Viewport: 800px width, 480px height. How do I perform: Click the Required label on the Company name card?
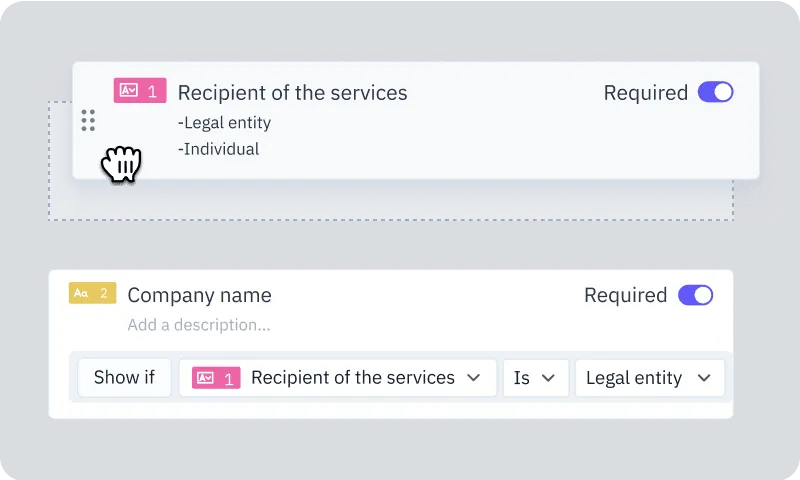626,295
